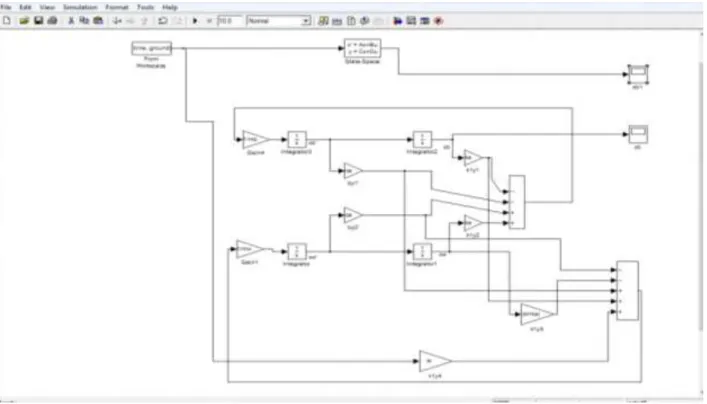Start the simulation with the play button

(195, 21)
